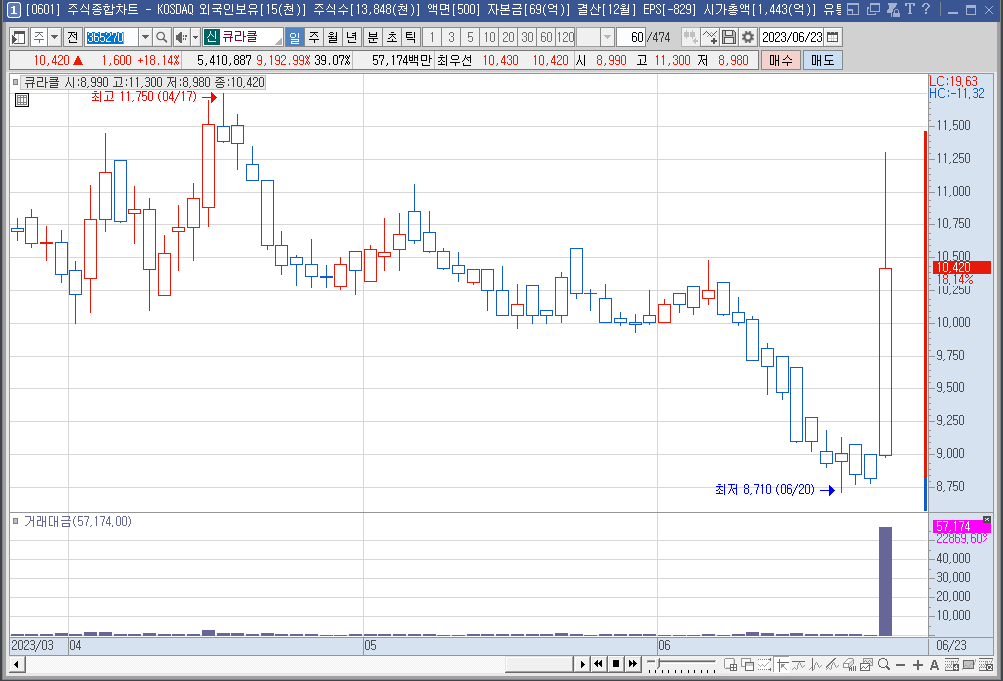1003x681 pixels.
Task: Click the current price tag 10,420
Action: (x=961, y=267)
